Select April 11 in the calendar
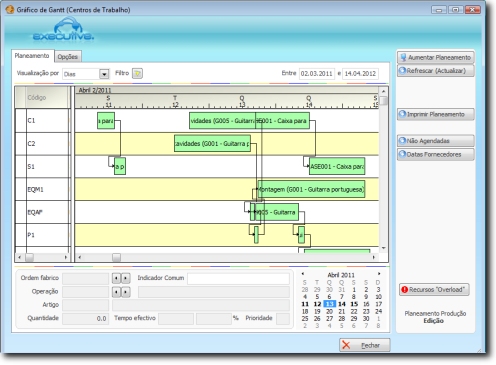496x365 pixels. 305,304
